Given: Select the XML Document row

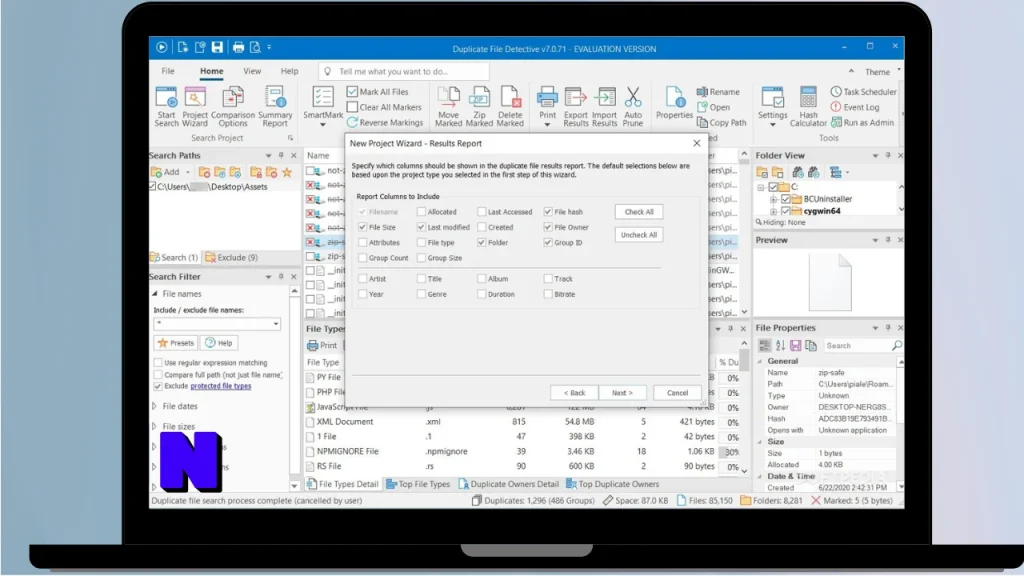Looking at the screenshot, I should pos(520,422).
